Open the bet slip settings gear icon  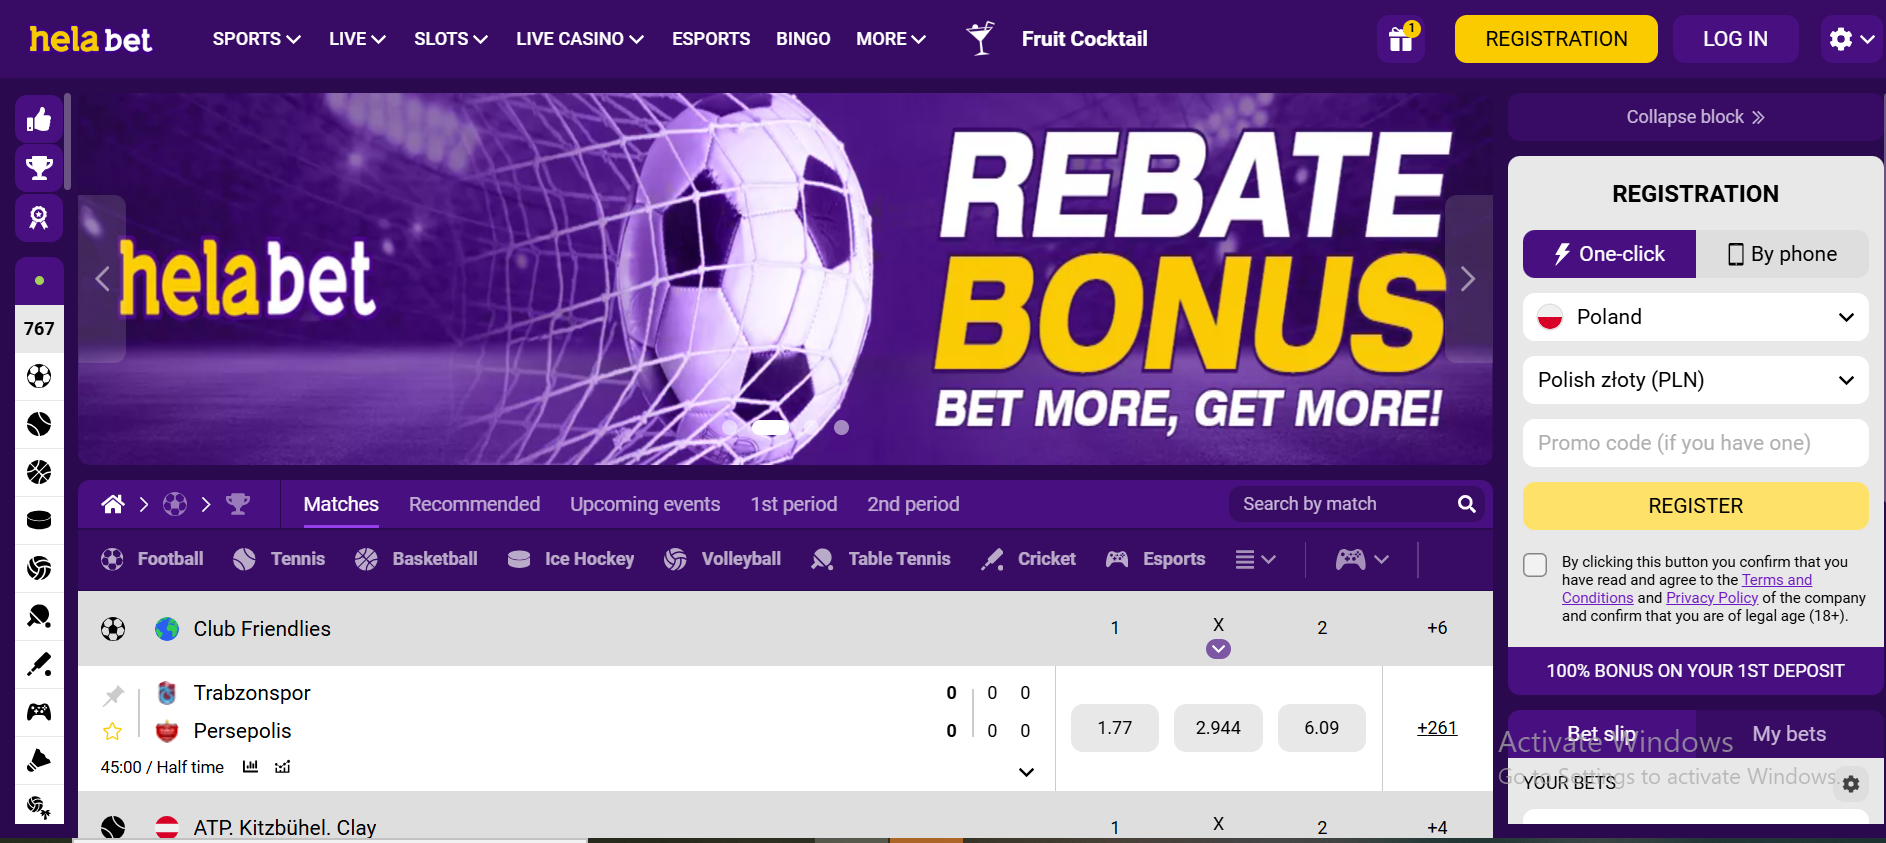[x=1851, y=784]
